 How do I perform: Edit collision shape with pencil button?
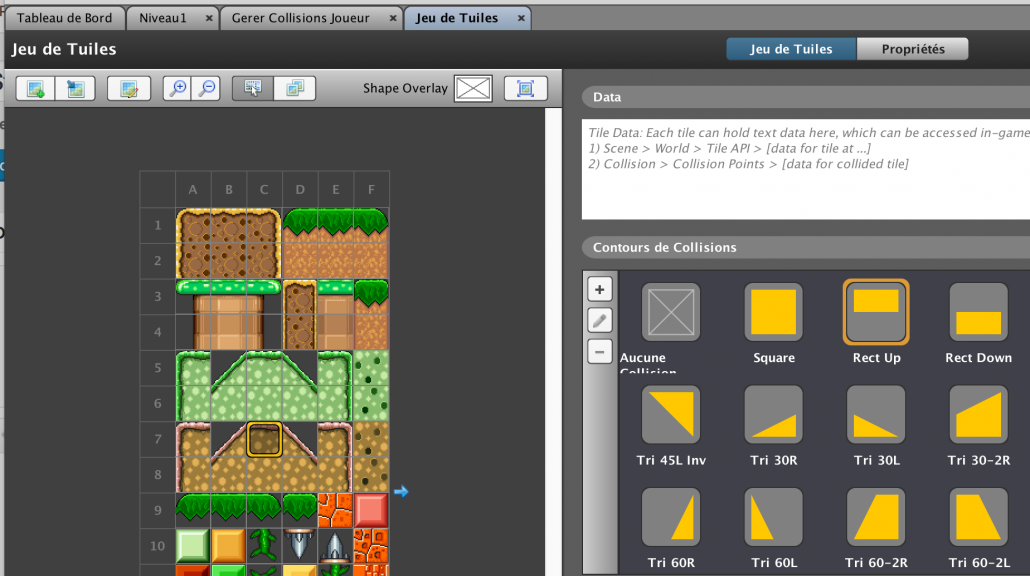click(x=600, y=321)
